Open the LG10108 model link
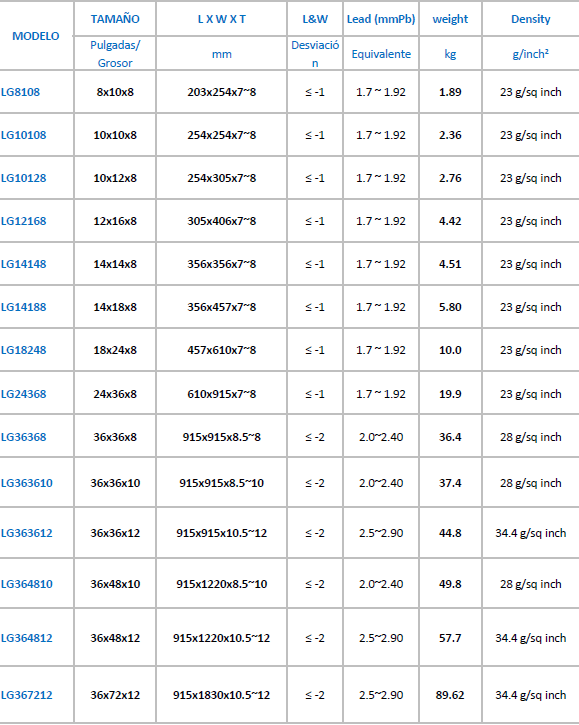Screen dimensions: 579x725 [x=24, y=135]
